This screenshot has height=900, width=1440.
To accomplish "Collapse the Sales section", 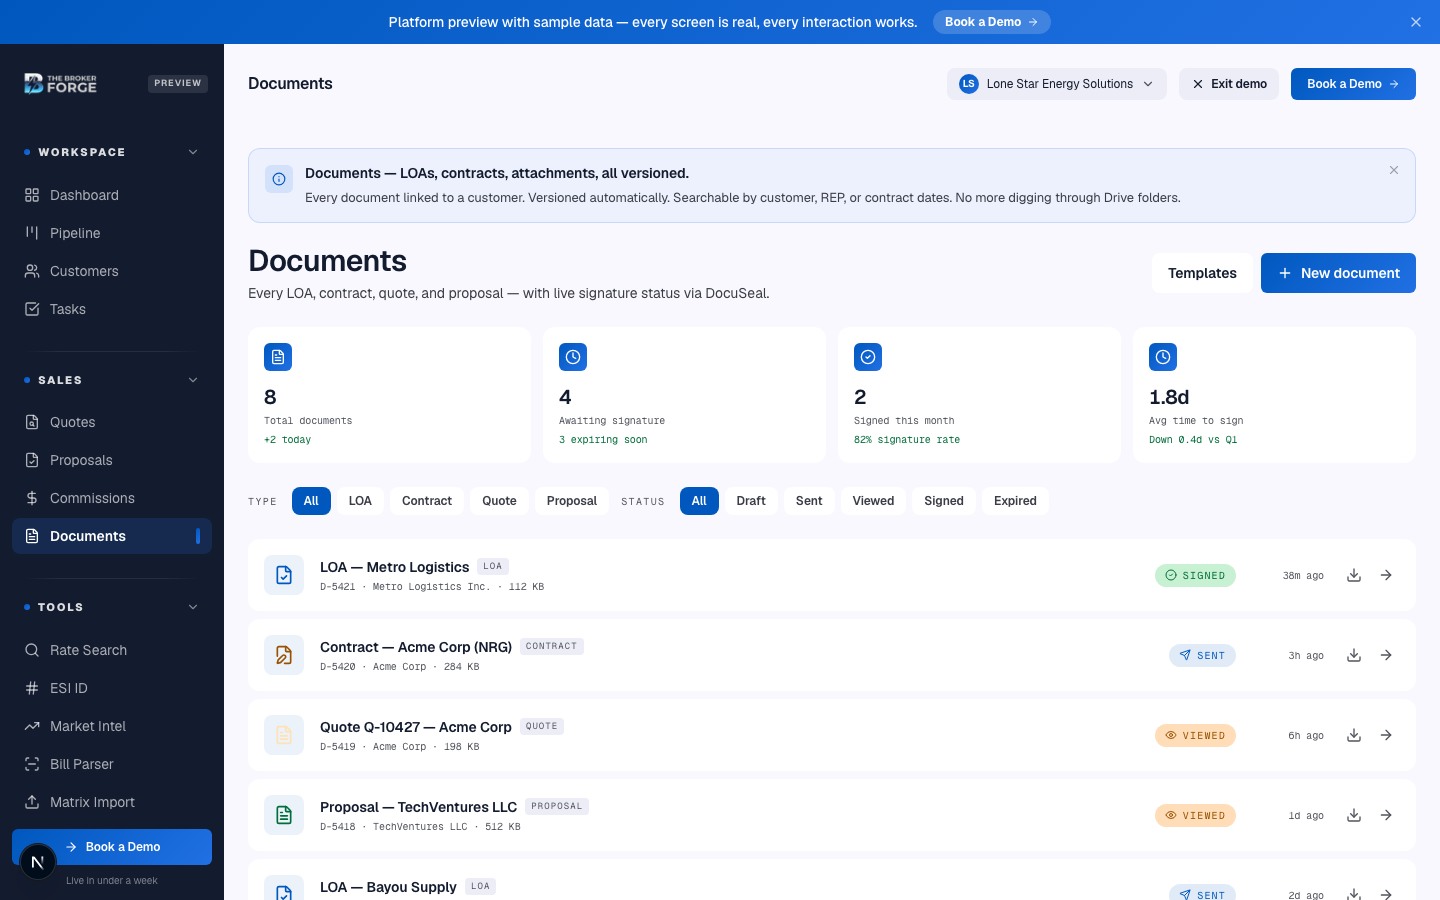I will 193,380.
